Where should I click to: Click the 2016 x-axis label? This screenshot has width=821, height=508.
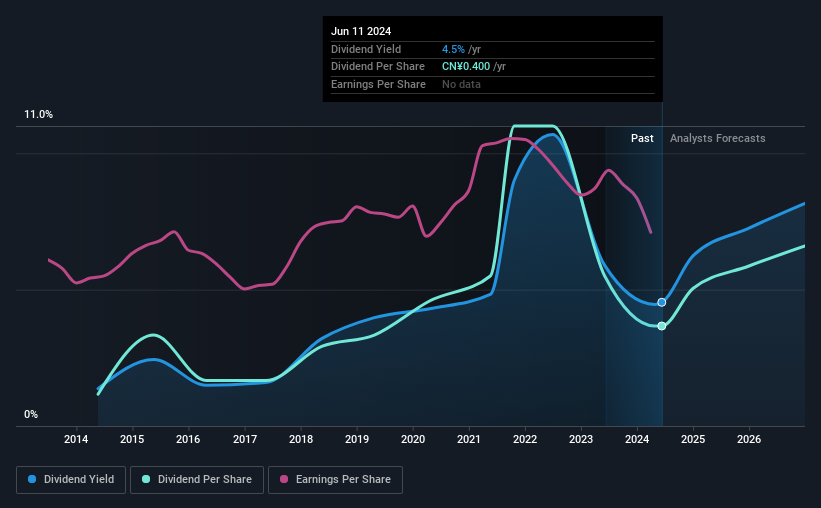(188, 439)
